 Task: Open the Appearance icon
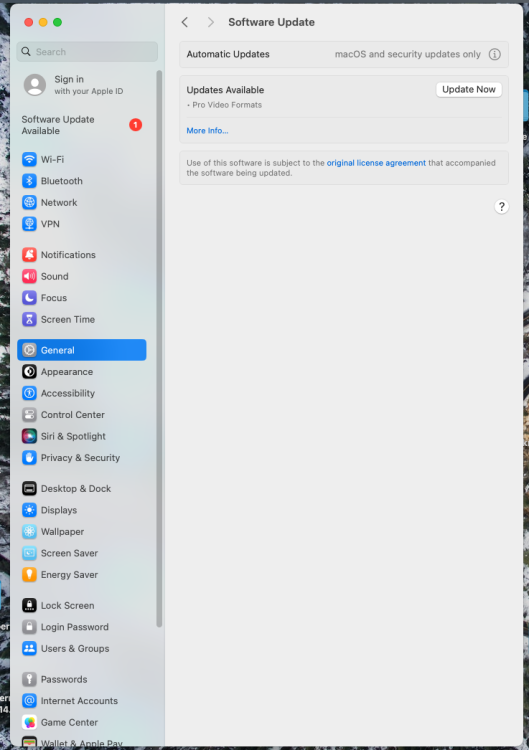29,372
